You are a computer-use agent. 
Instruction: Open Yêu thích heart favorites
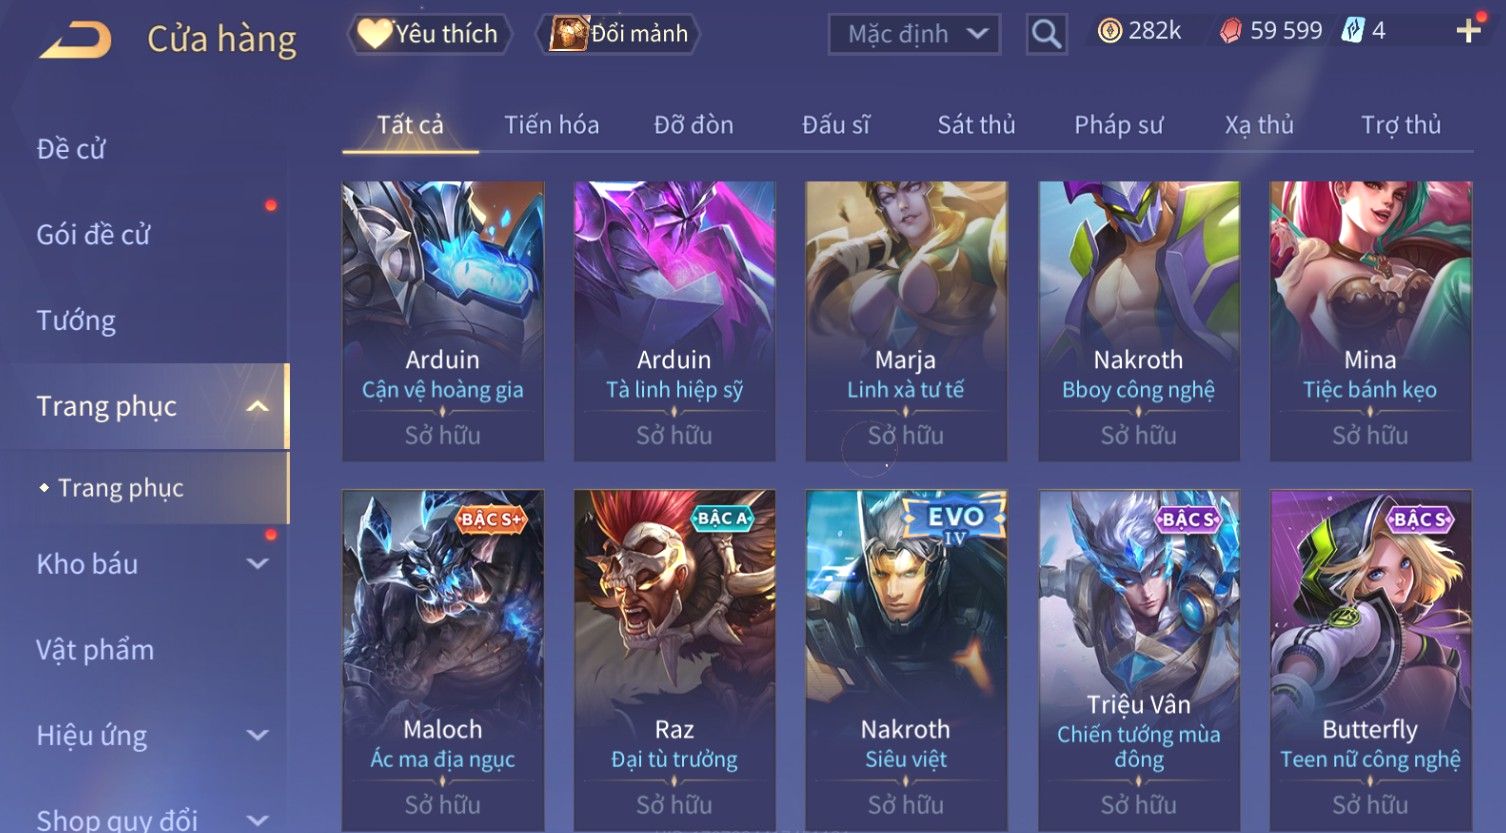(375, 34)
